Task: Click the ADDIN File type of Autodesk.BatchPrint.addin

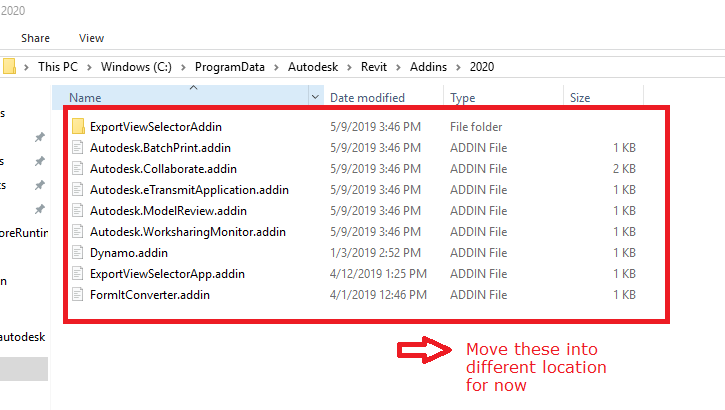Action: [479, 148]
